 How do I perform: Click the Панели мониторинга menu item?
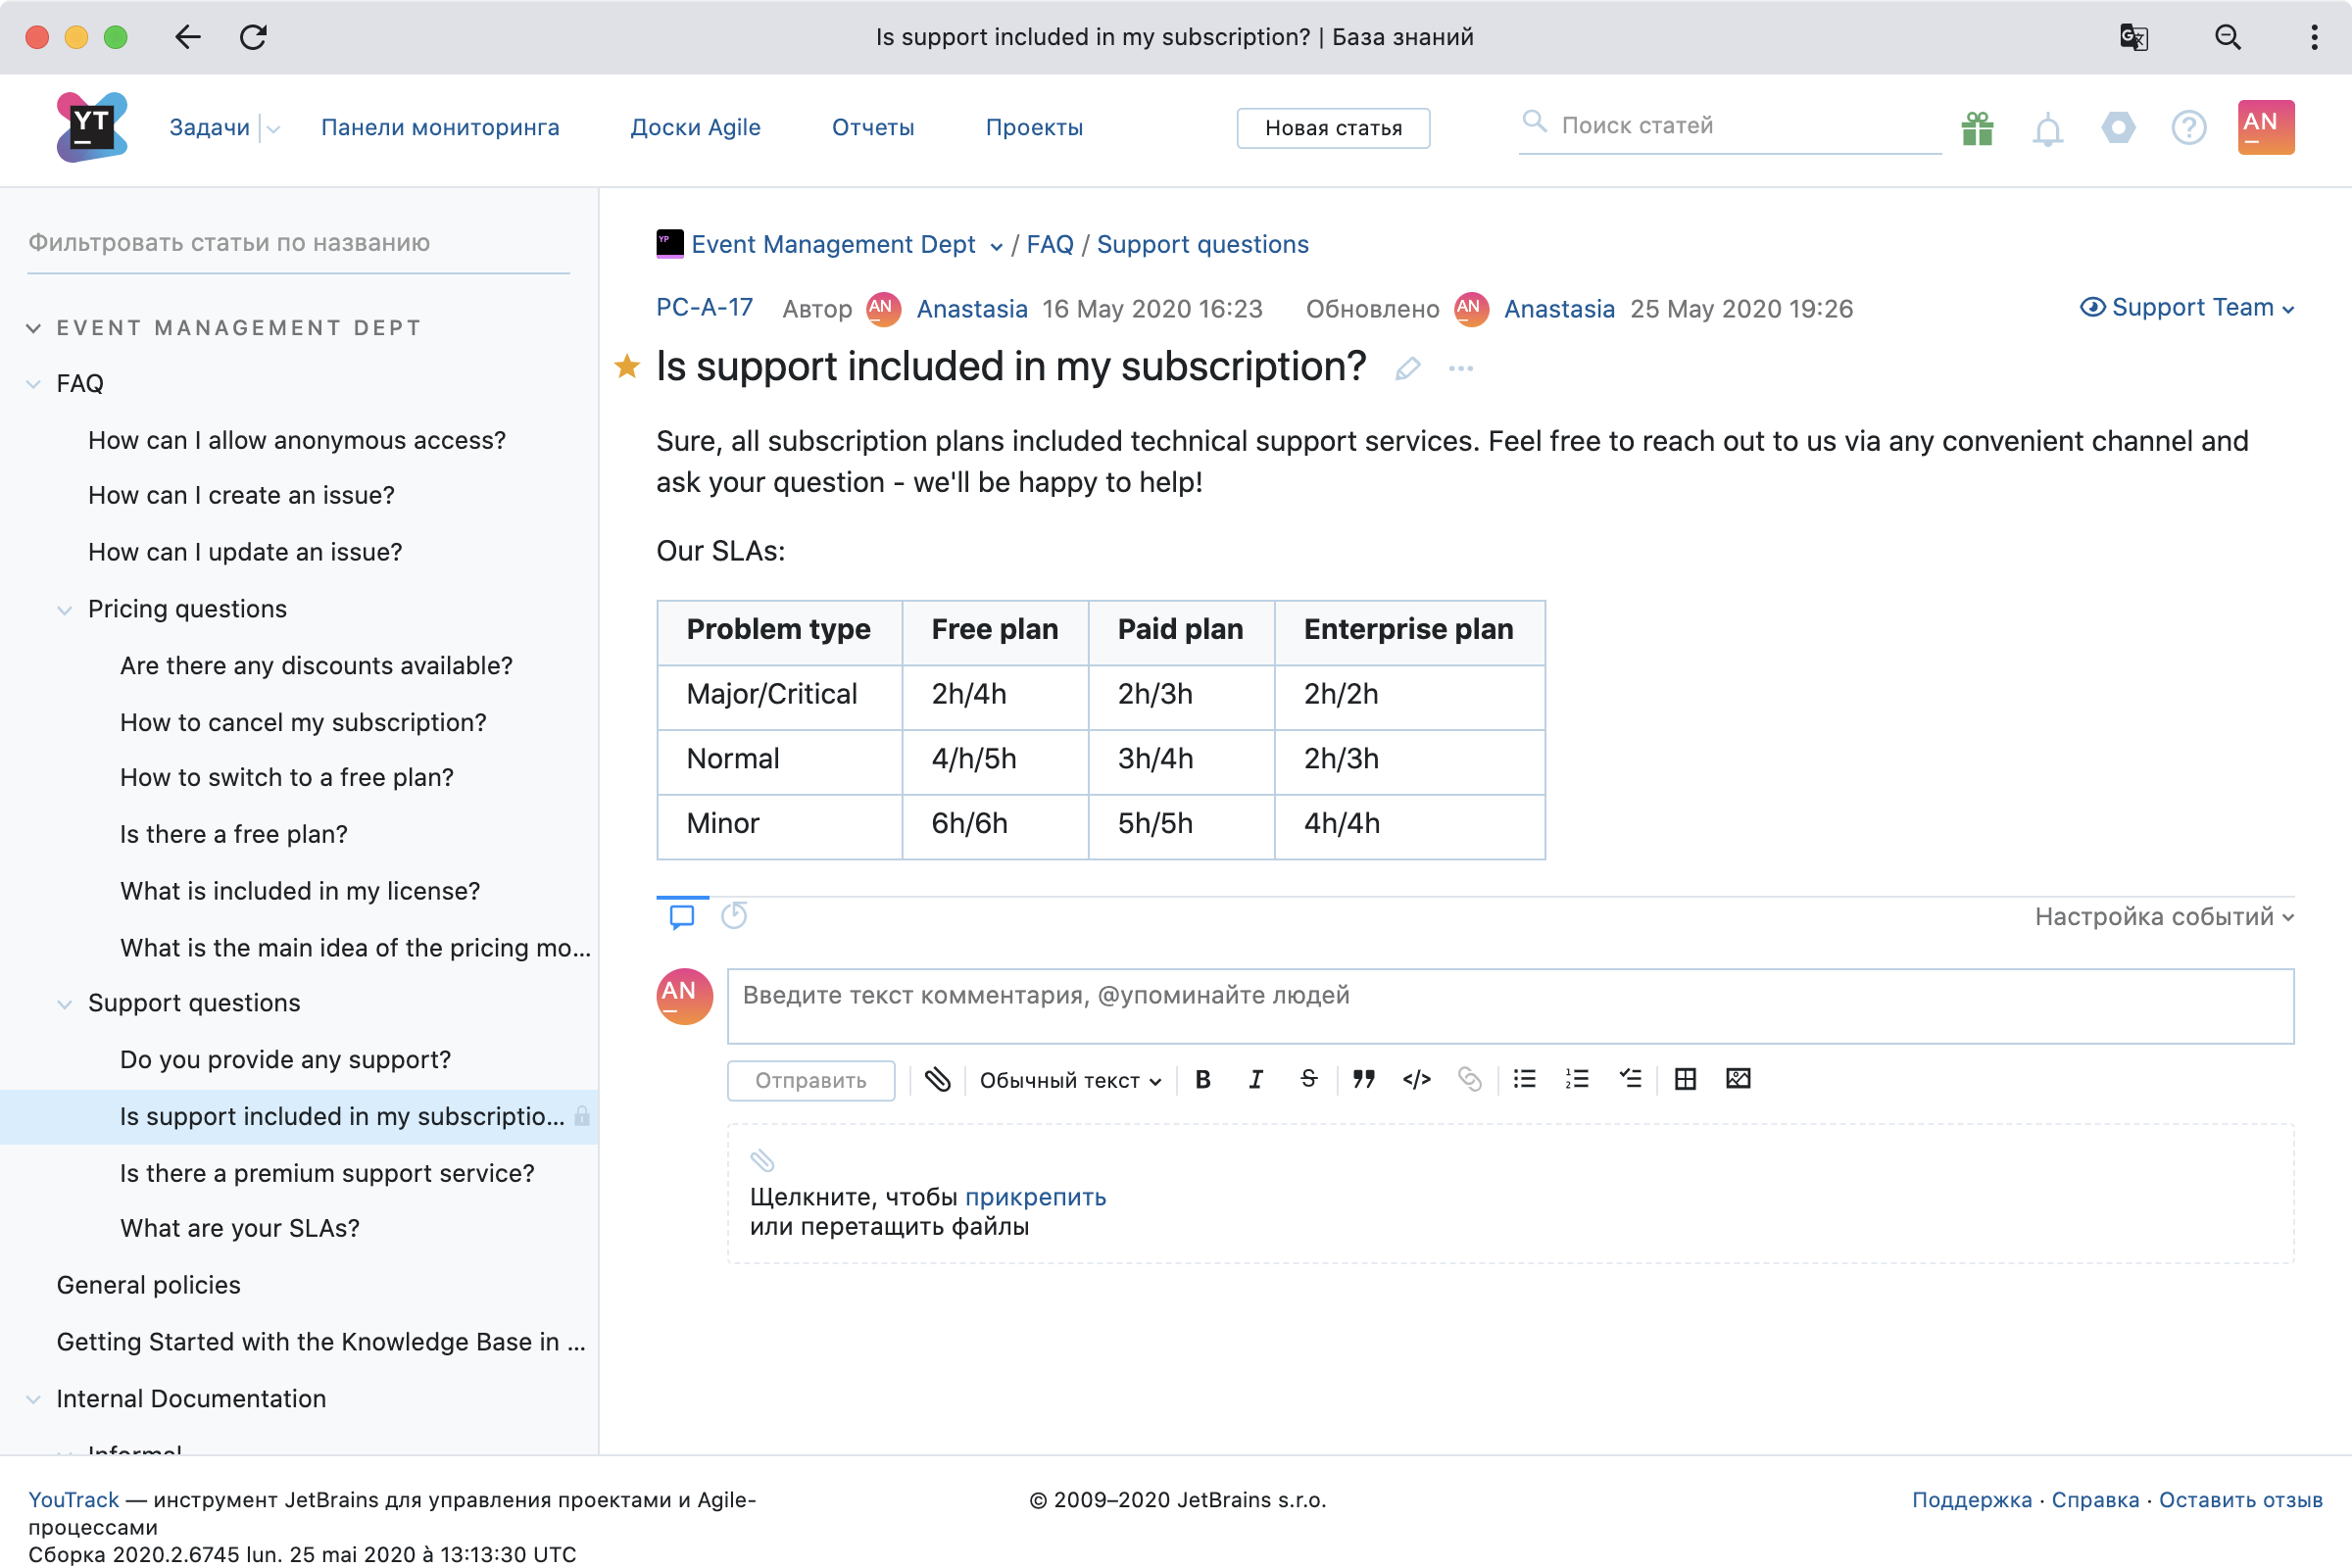click(x=439, y=124)
